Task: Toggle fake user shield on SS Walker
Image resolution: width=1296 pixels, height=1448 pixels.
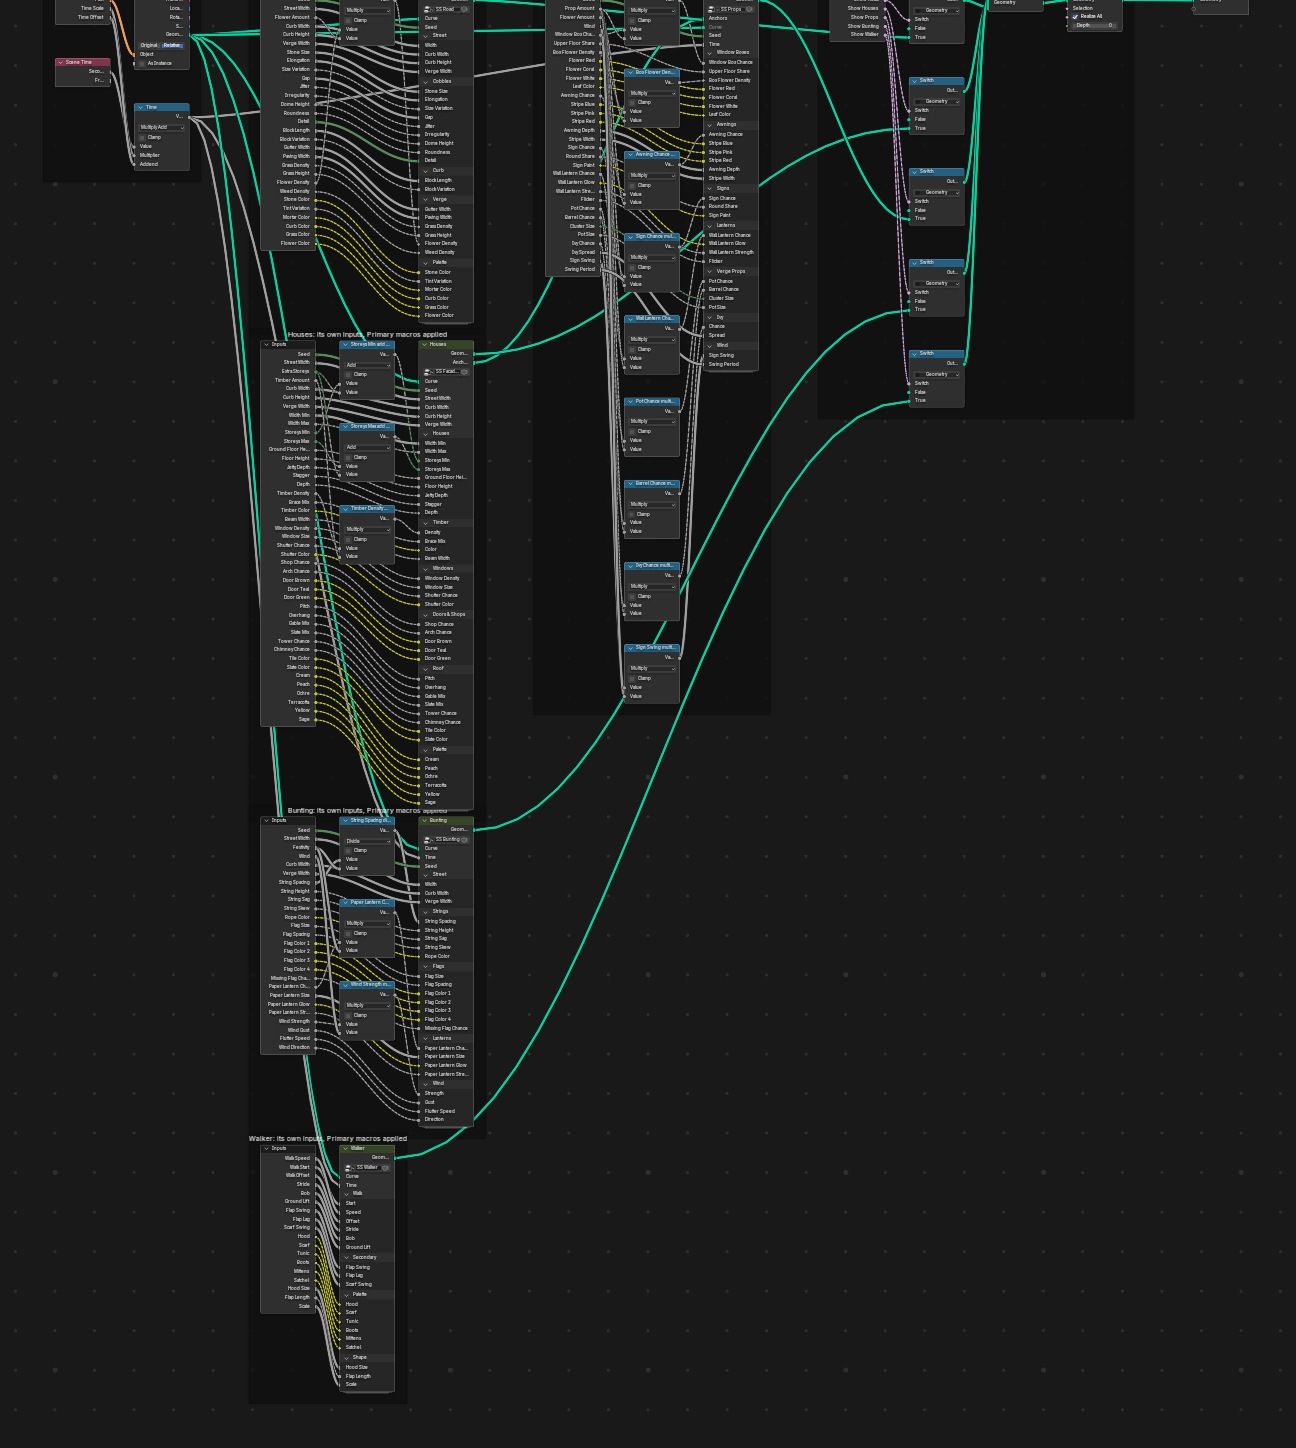Action: coord(385,1168)
